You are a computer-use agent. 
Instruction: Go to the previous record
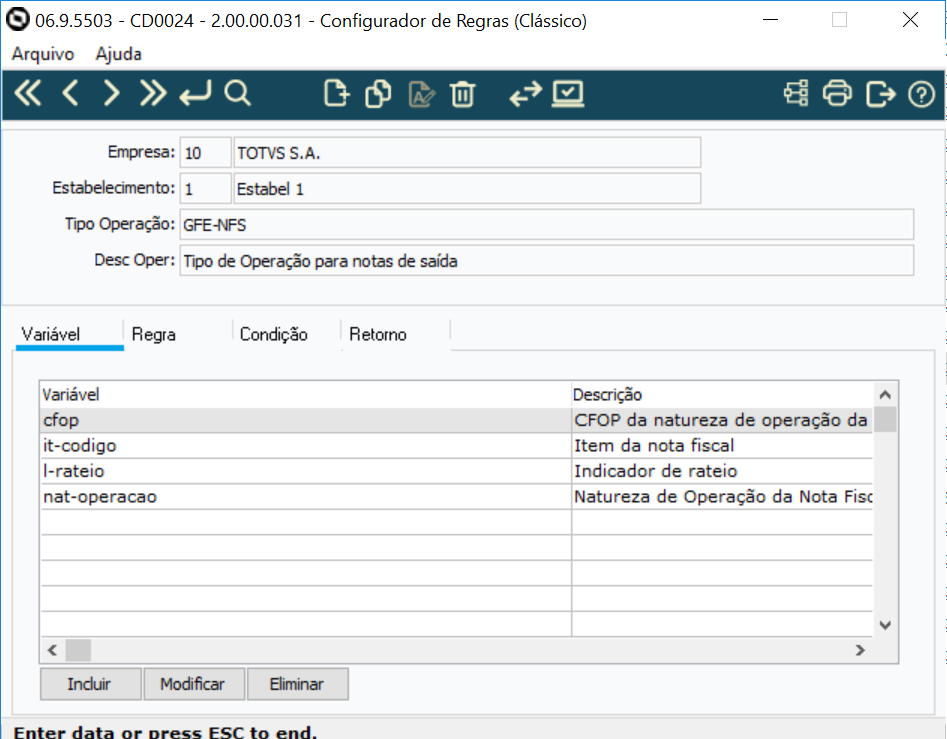pyautogui.click(x=71, y=94)
